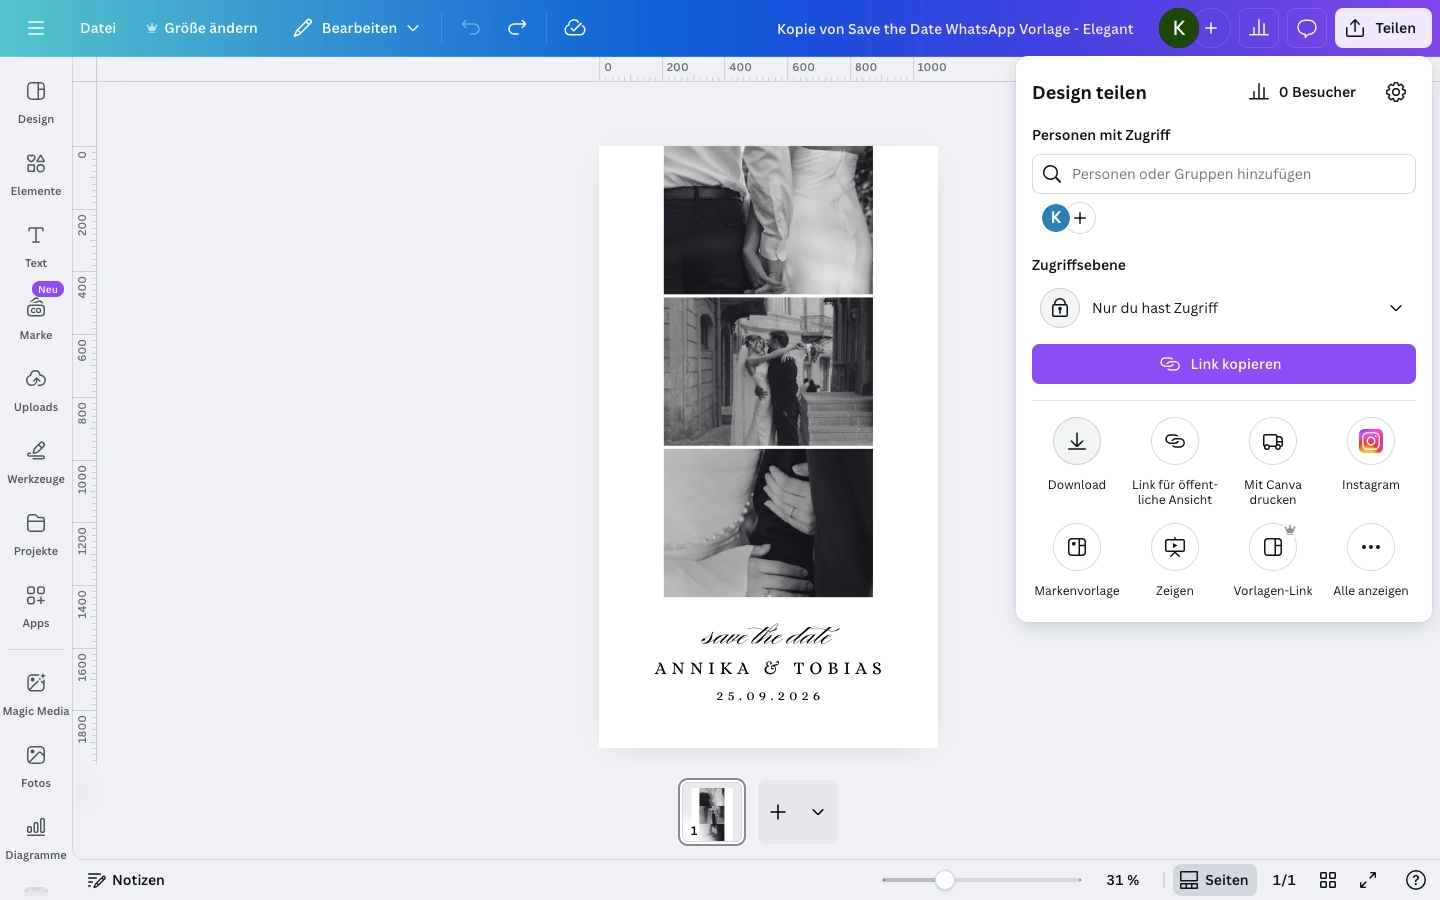Screen dimensions: 1440x900
Task: Click the Download icon
Action: pos(1077,441)
